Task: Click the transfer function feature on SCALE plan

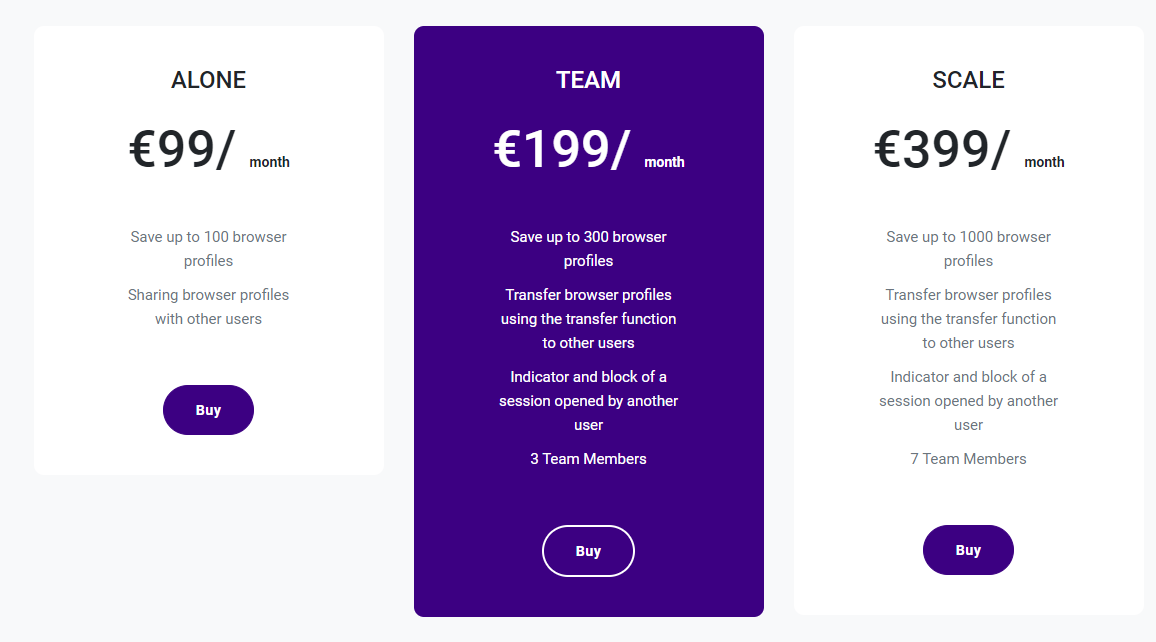Action: [x=968, y=318]
